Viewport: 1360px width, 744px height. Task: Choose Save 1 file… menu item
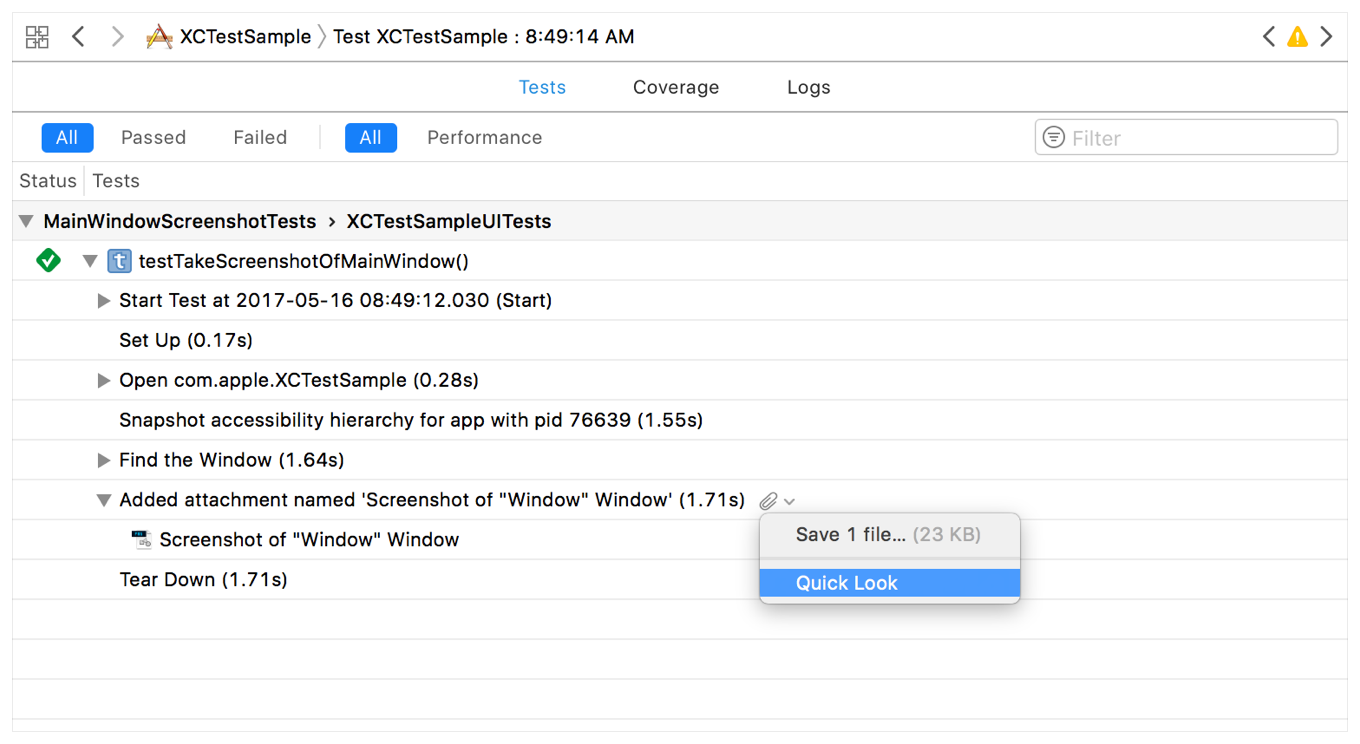click(890, 534)
